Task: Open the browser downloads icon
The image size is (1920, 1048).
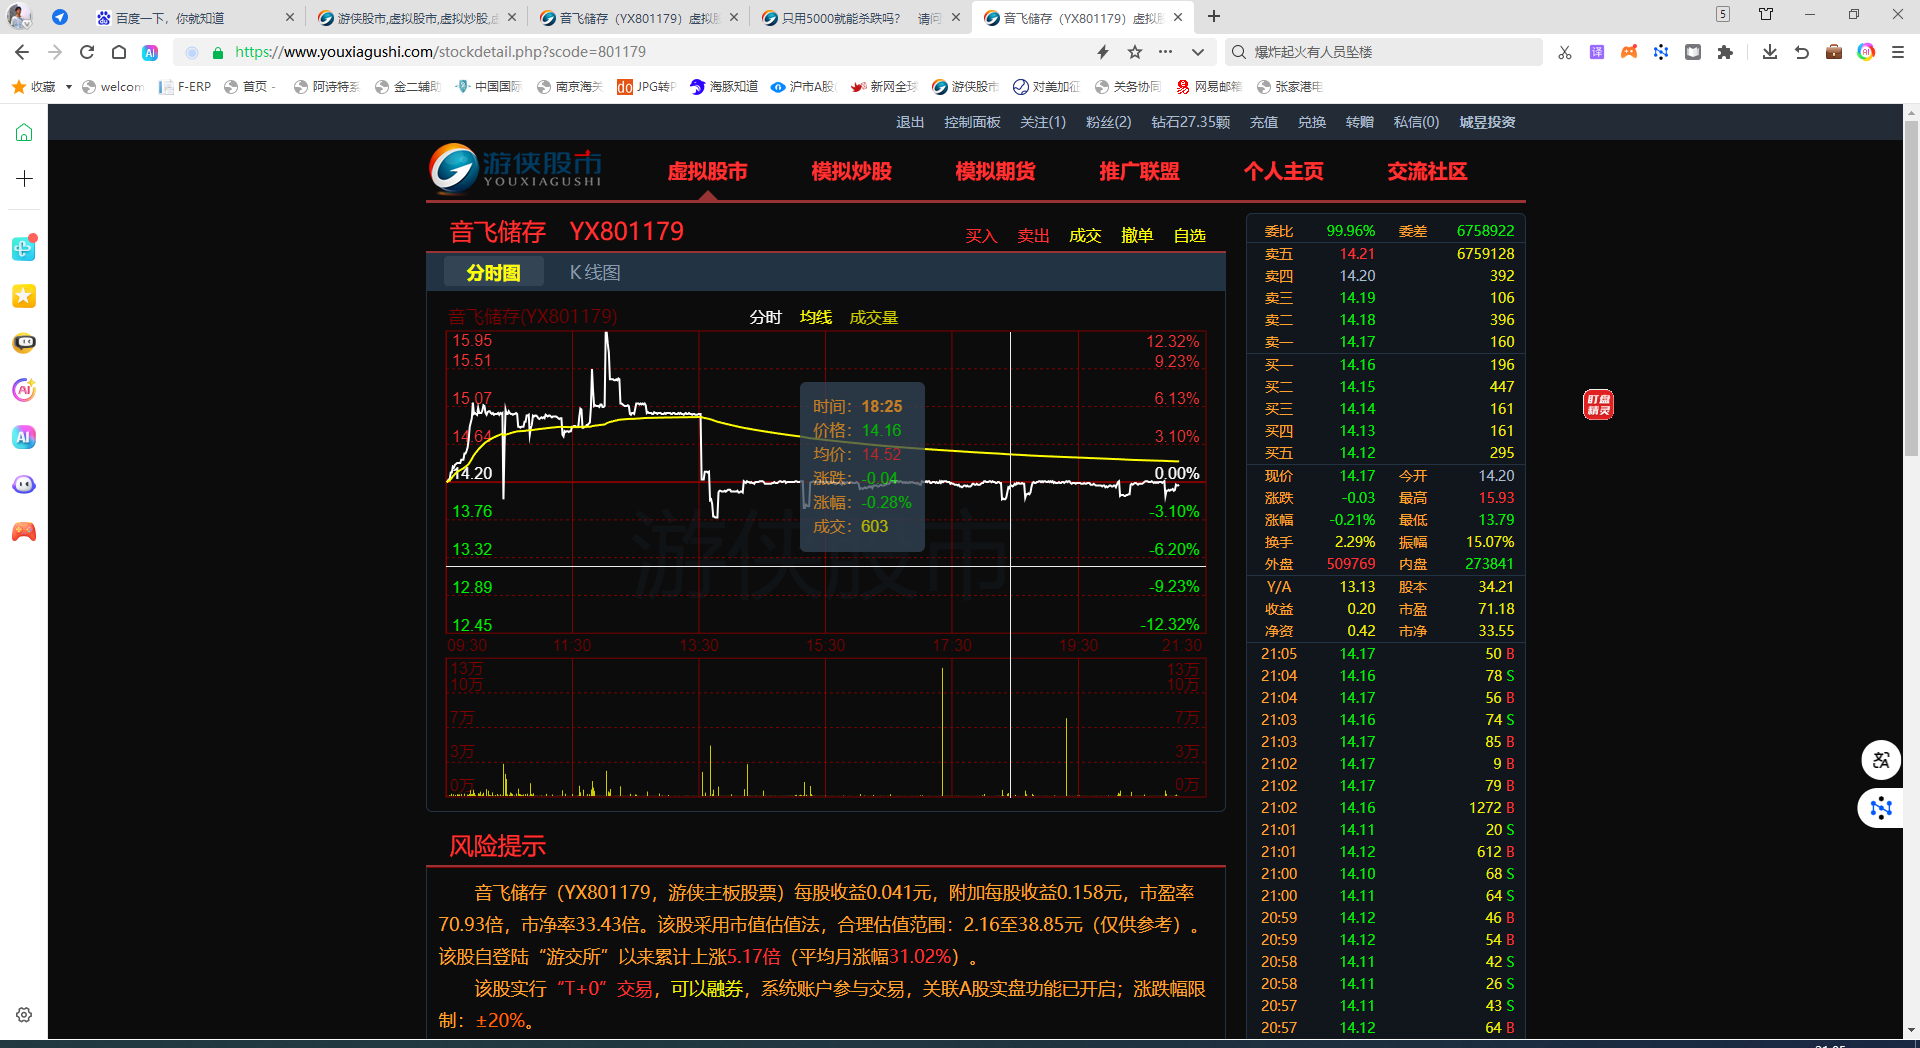Action: (x=1769, y=52)
